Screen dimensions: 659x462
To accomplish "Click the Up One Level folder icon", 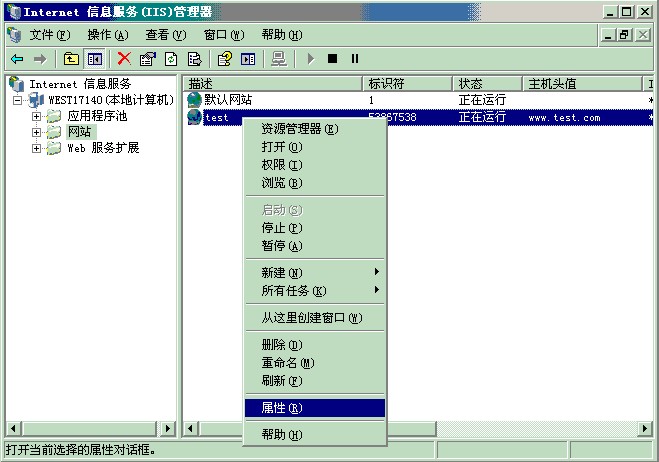I will [x=71, y=59].
